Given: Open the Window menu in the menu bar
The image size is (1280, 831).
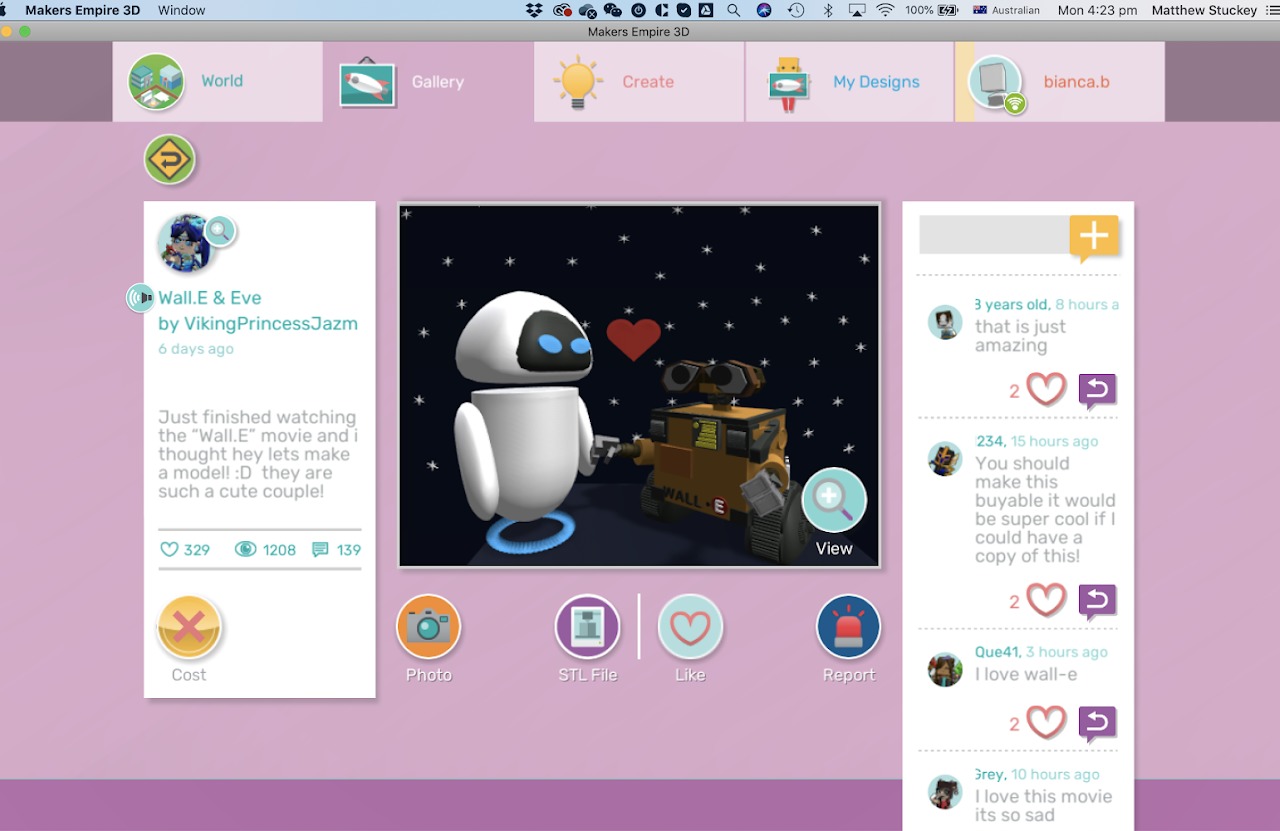Looking at the screenshot, I should point(182,10).
